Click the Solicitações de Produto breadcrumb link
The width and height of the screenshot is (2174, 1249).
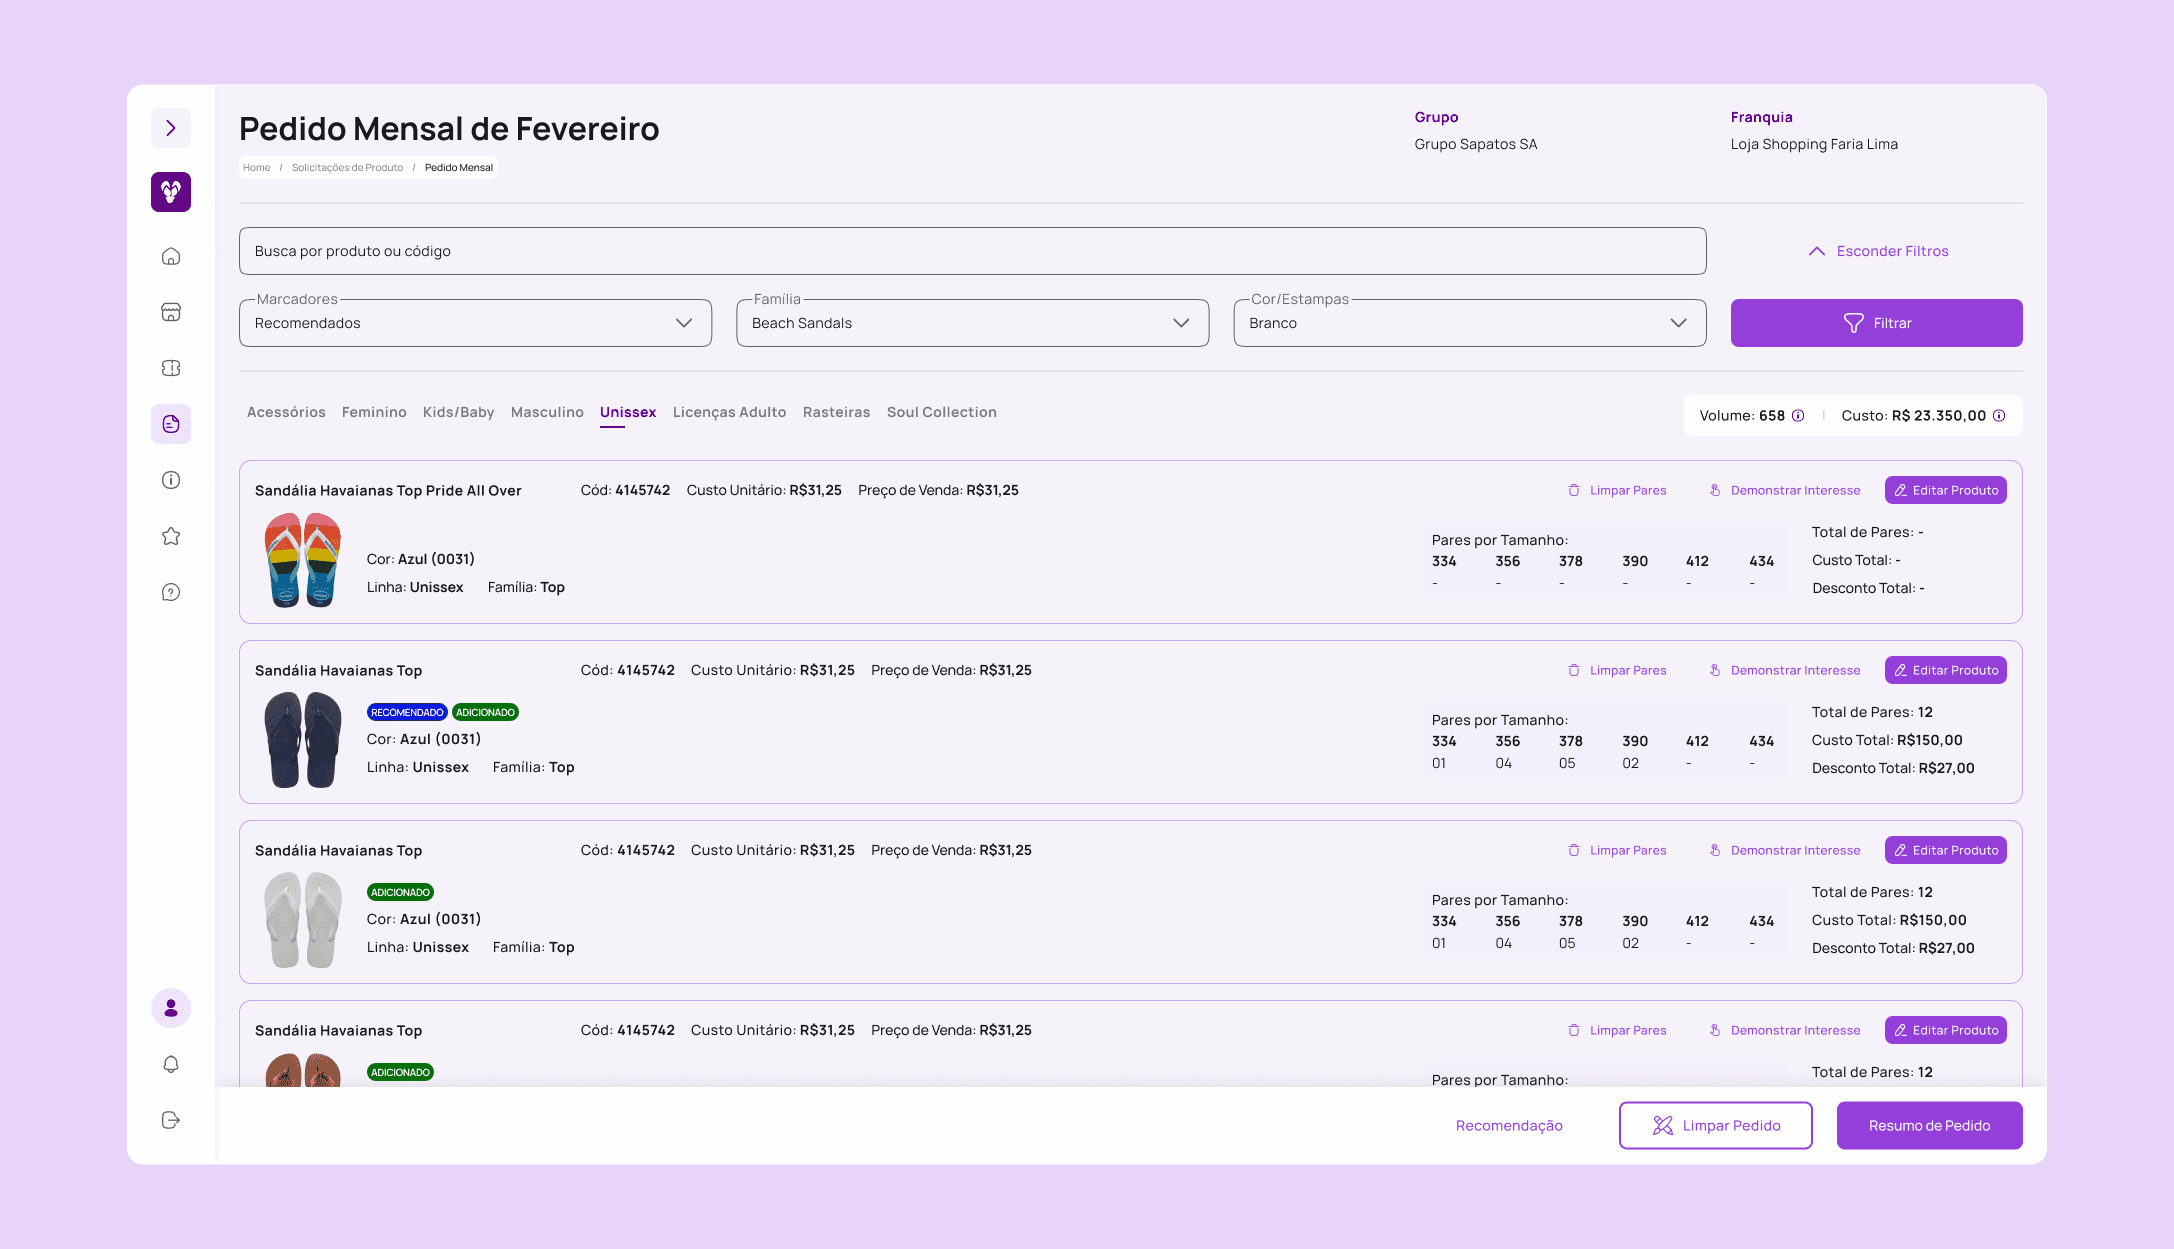347,168
